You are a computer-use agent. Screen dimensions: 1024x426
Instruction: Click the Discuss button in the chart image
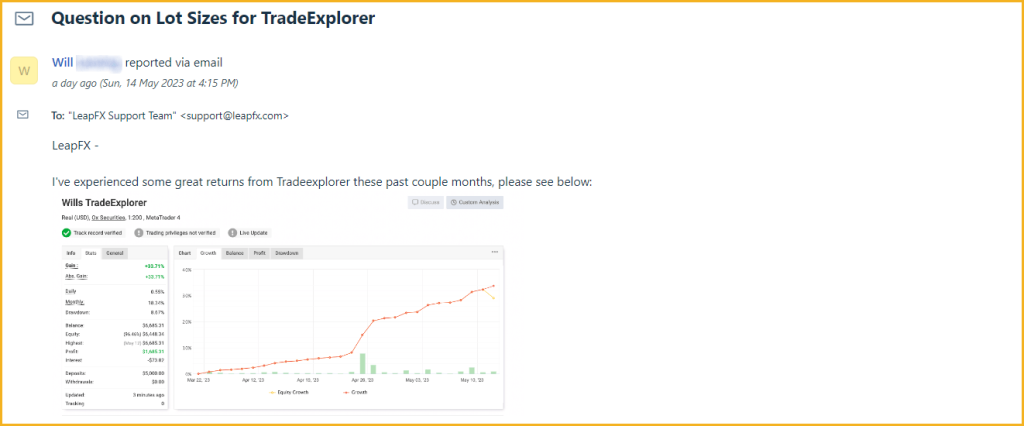tap(426, 203)
